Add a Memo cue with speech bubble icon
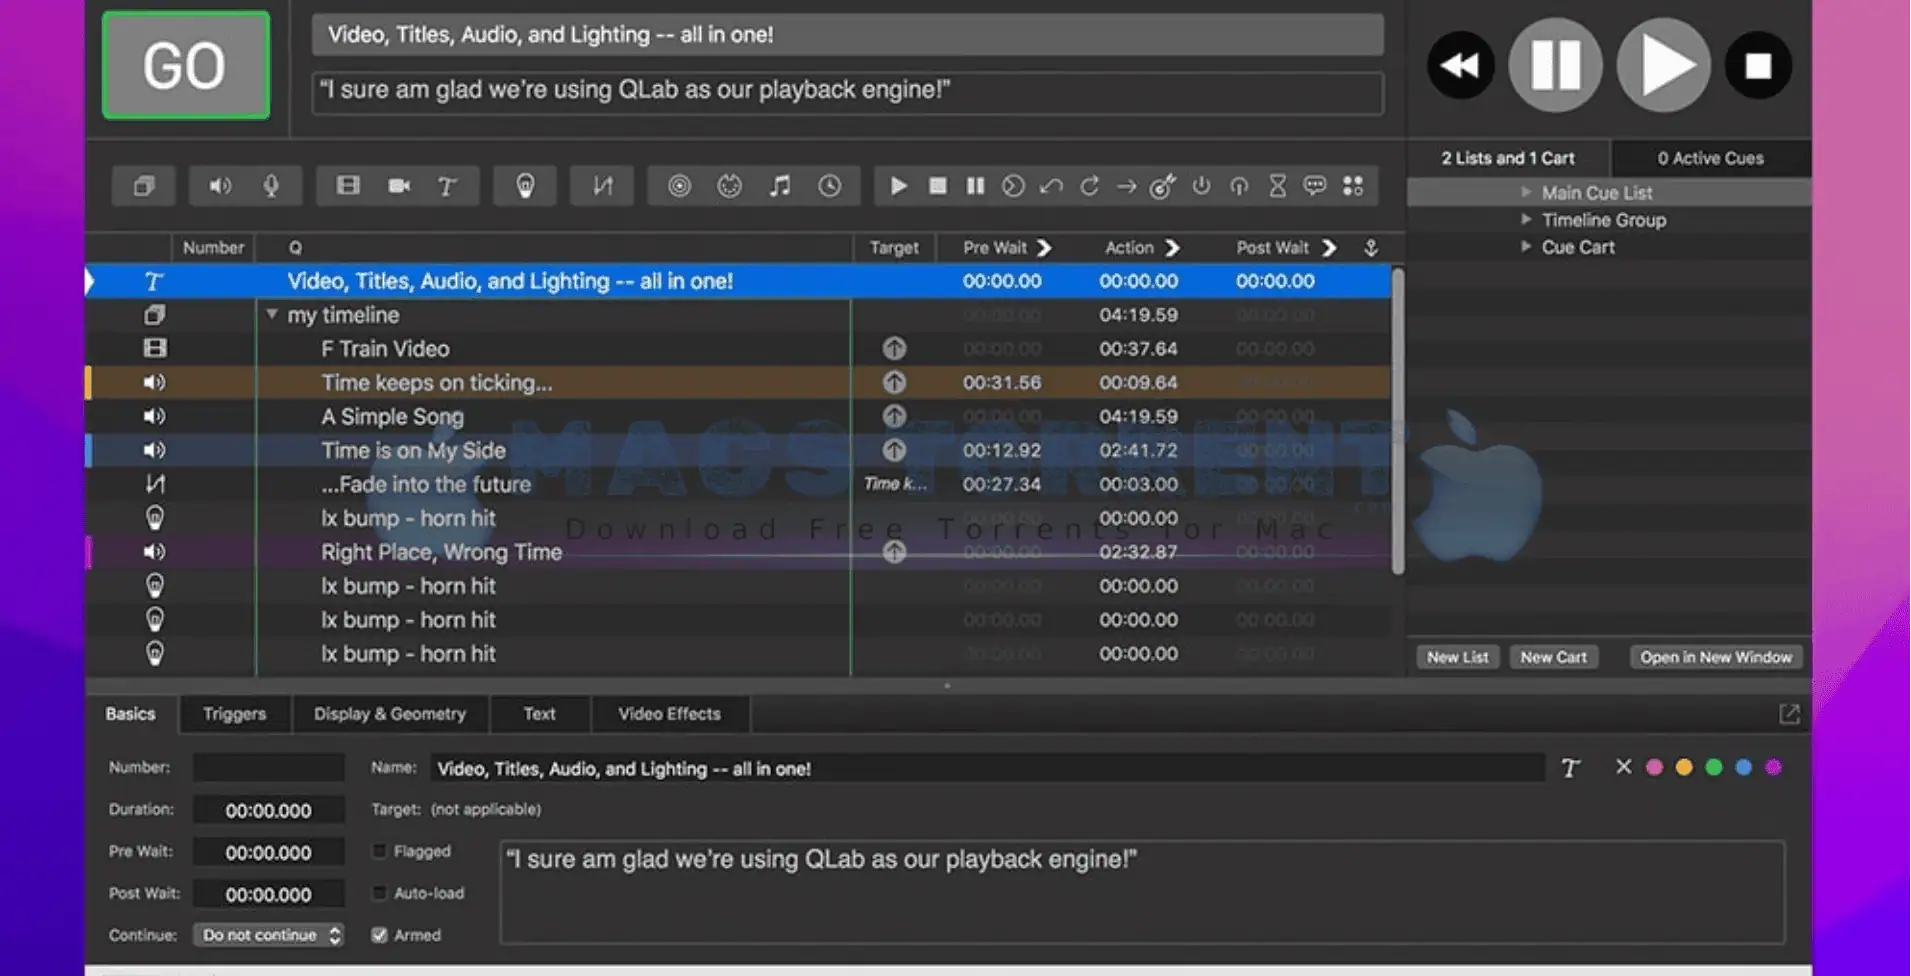This screenshot has width=1911, height=976. [x=1315, y=186]
